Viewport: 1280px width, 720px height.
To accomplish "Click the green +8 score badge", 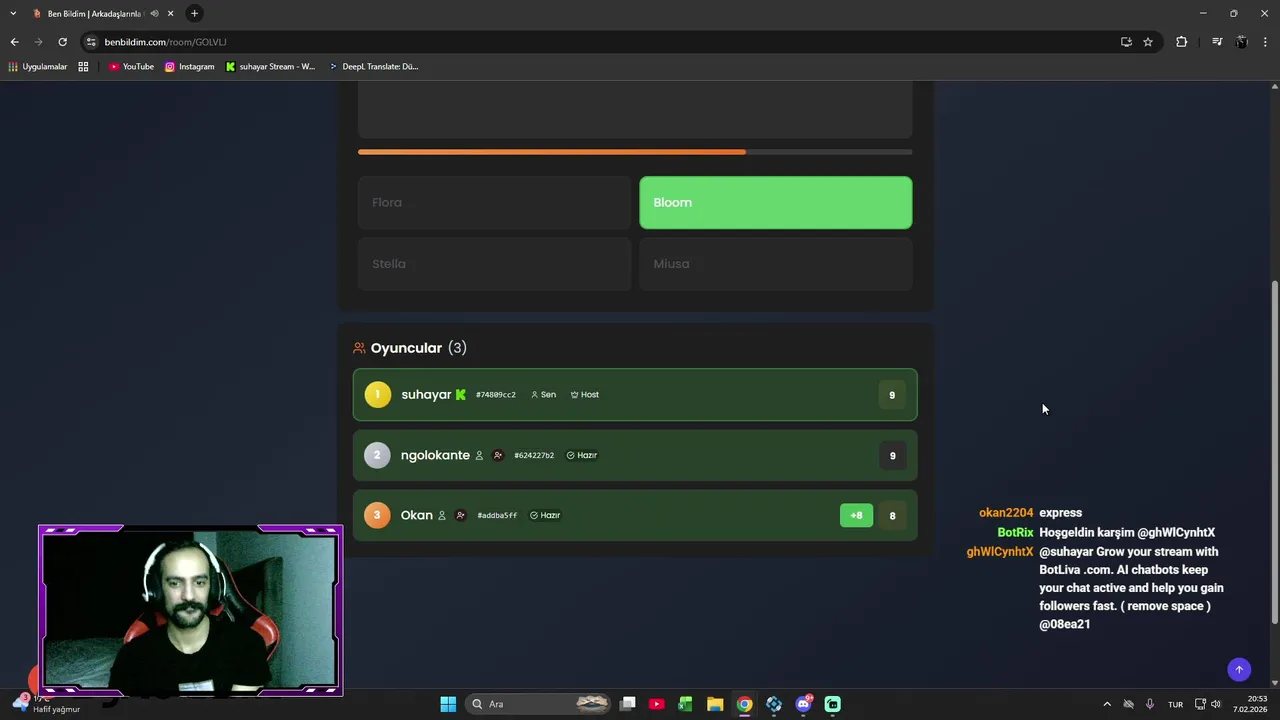I will tap(856, 516).
